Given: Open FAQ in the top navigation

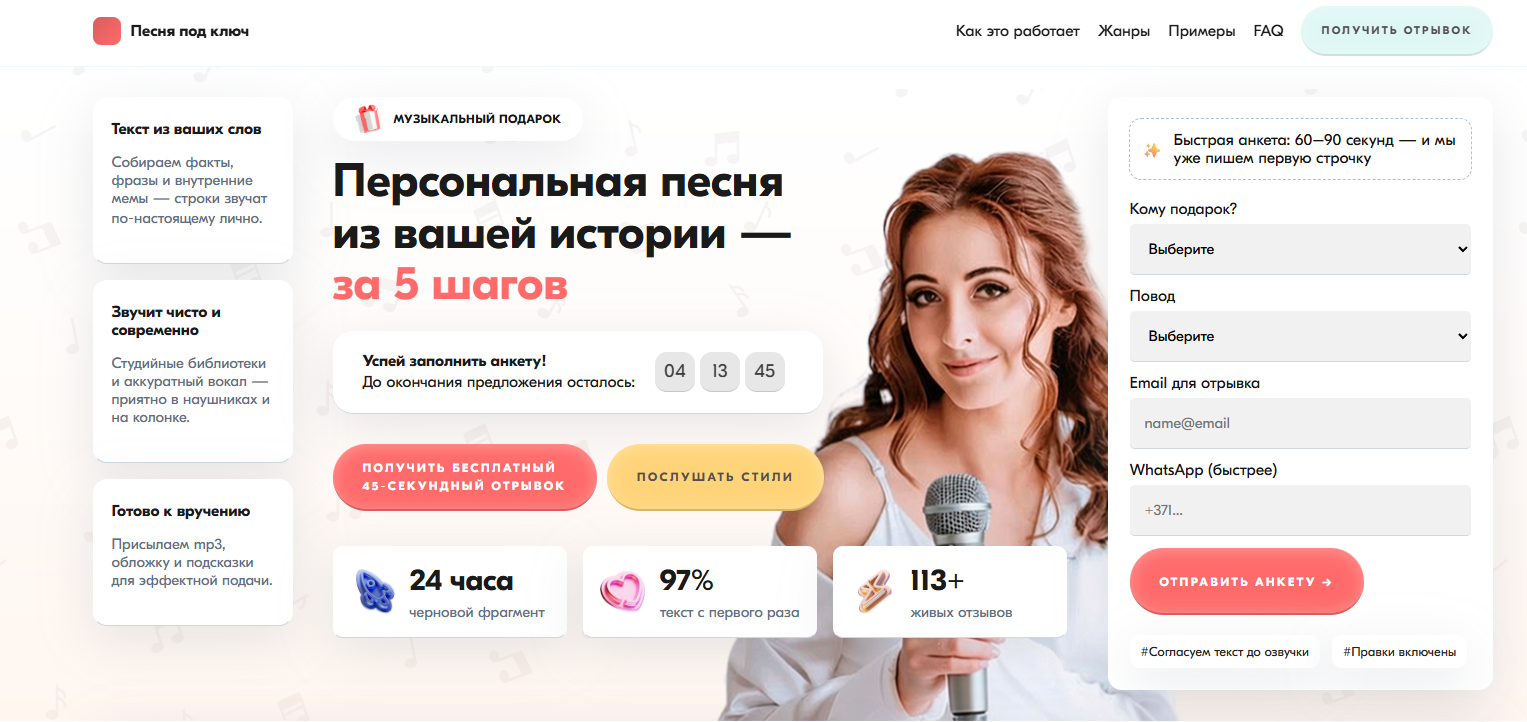Looking at the screenshot, I should 1268,31.
